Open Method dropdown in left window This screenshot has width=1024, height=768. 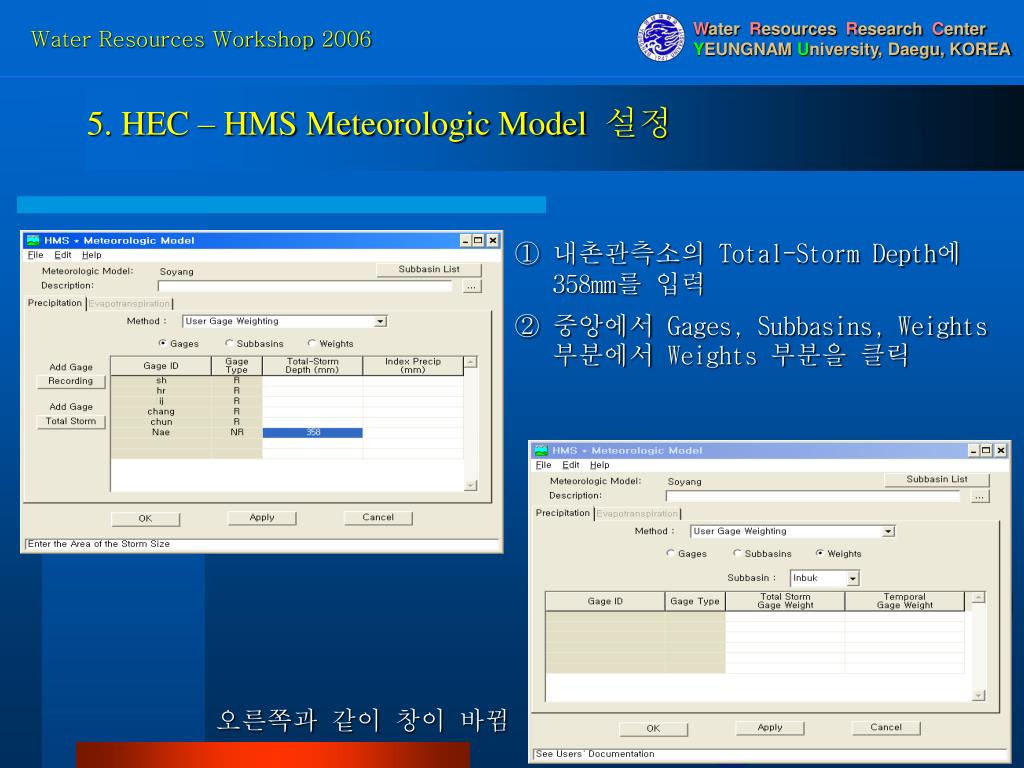click(x=380, y=321)
